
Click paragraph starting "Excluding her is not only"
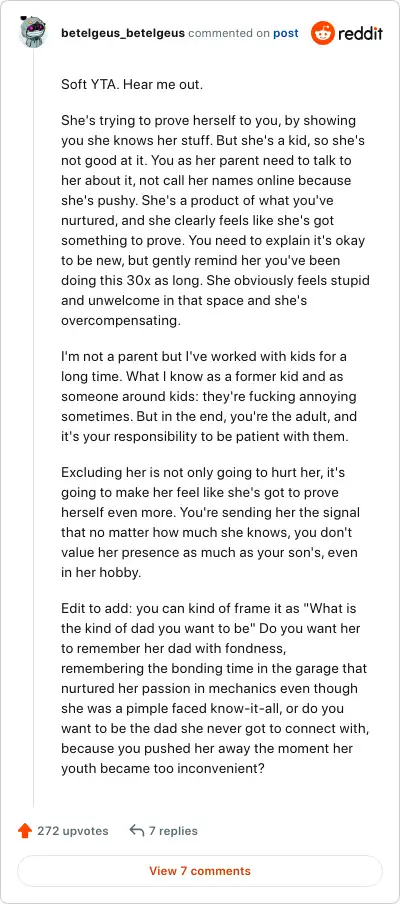pyautogui.click(x=209, y=513)
